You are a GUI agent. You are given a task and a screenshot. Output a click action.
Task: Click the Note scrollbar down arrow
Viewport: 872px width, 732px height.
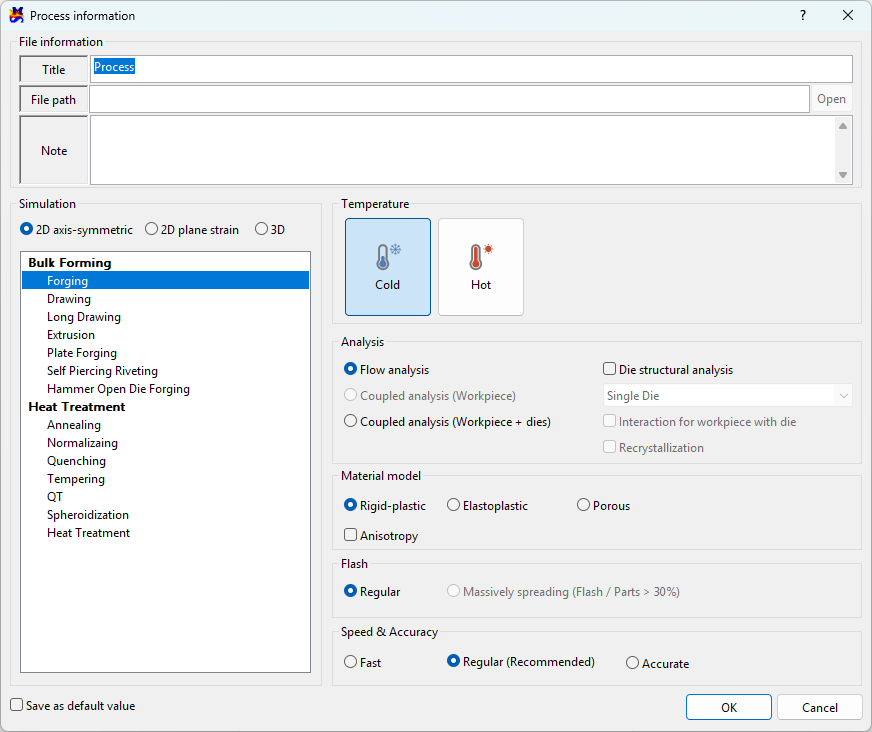pyautogui.click(x=843, y=175)
